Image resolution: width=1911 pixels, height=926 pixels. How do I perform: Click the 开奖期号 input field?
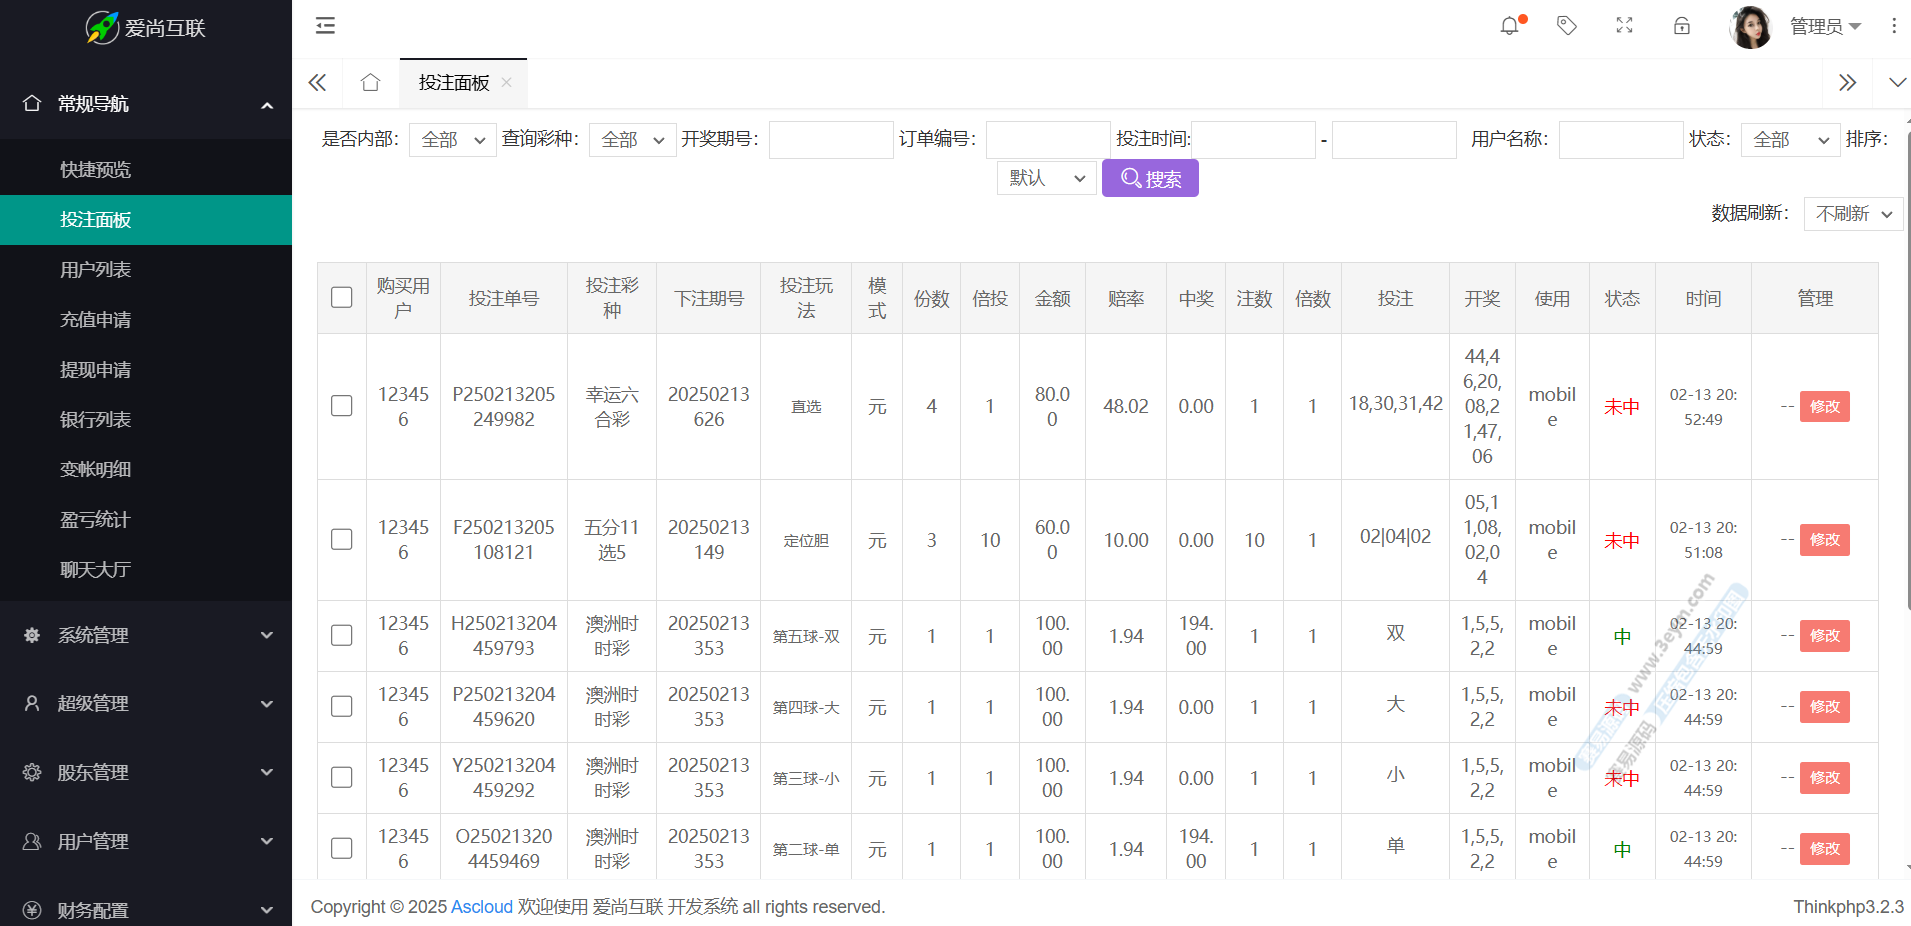tap(830, 140)
